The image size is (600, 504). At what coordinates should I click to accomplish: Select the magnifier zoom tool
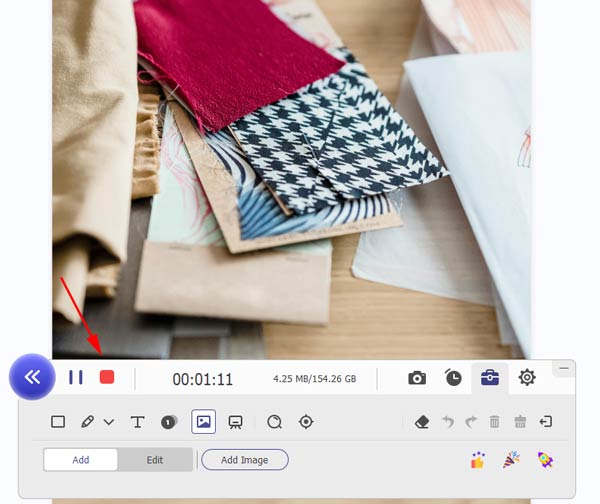274,422
